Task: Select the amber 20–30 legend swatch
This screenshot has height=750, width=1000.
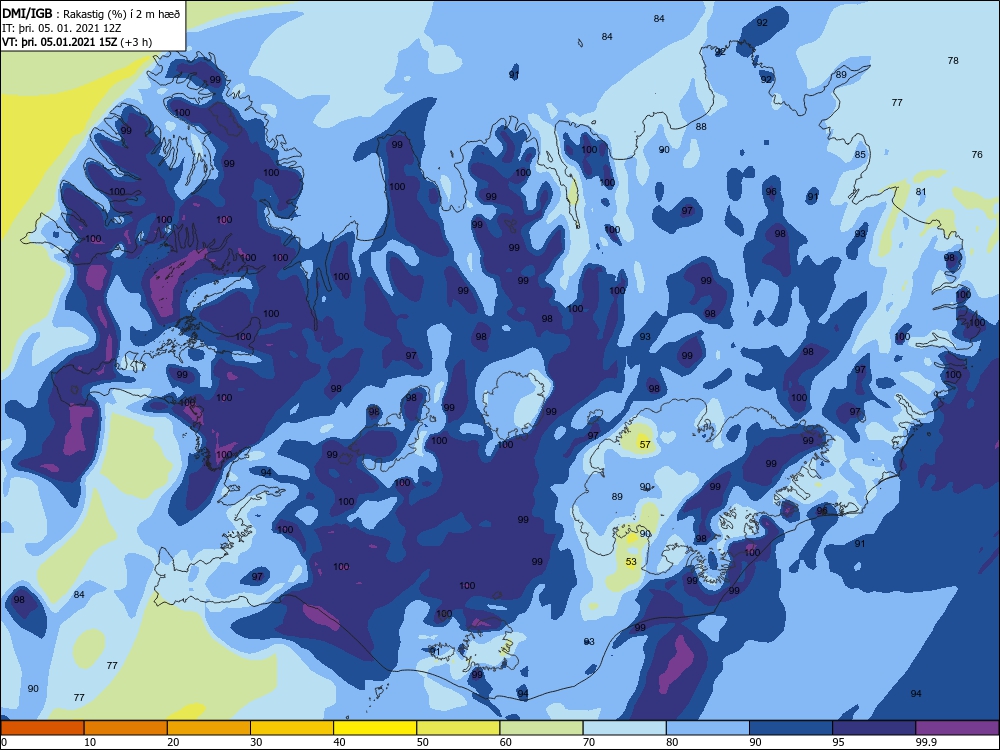Action: (x=209, y=728)
